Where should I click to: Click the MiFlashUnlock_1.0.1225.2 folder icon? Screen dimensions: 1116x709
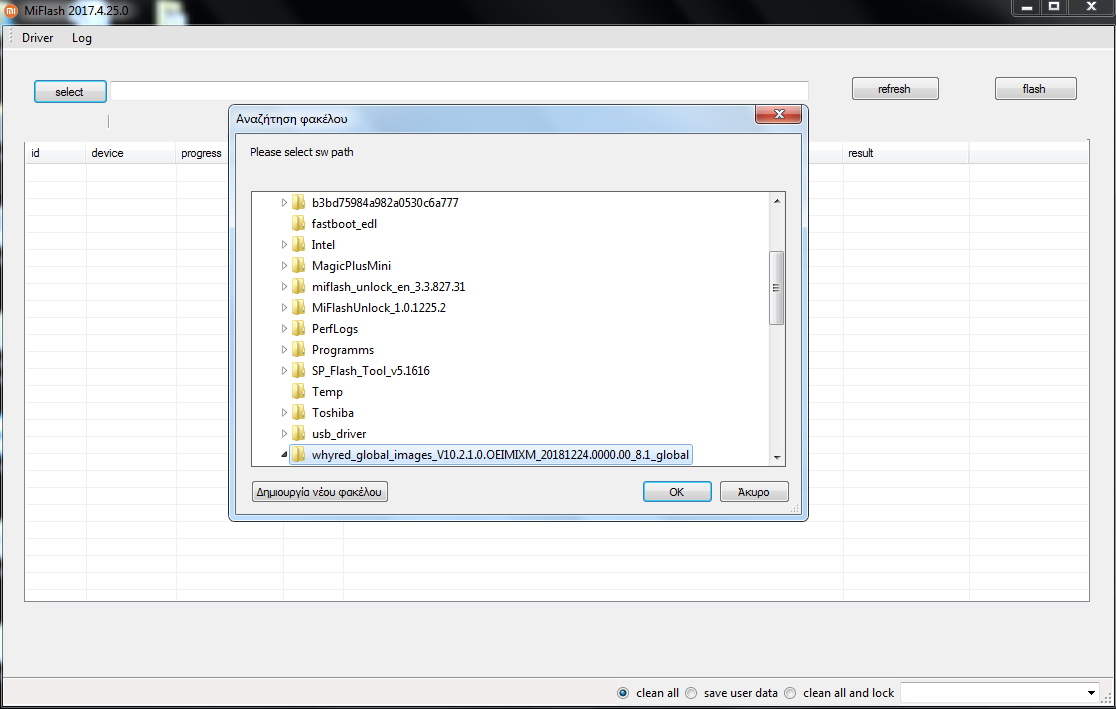pos(299,308)
